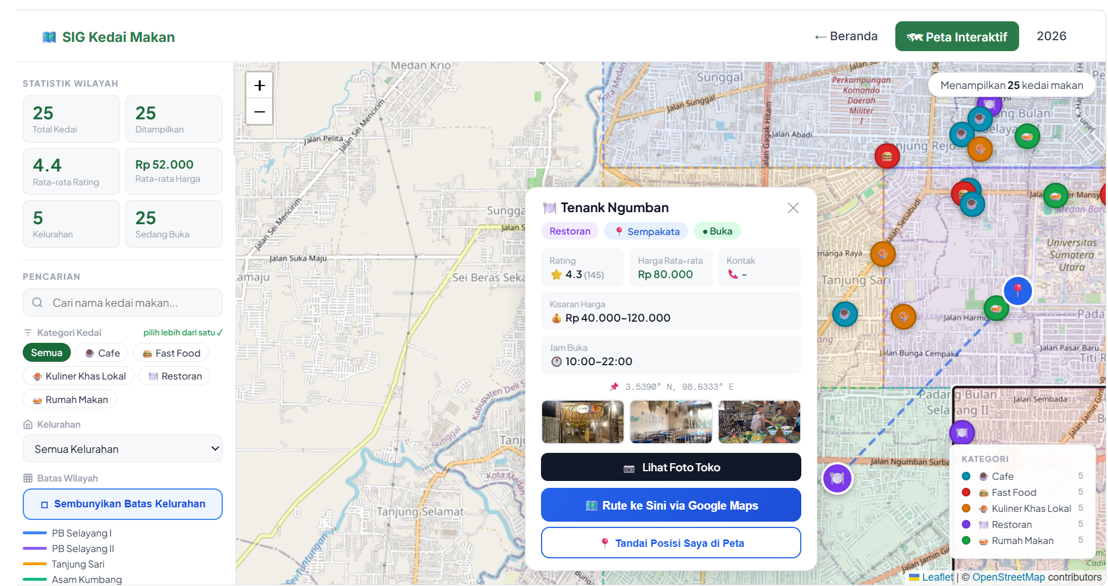
Task: Click the pushpin icon beside coordinates
Action: (x=614, y=387)
